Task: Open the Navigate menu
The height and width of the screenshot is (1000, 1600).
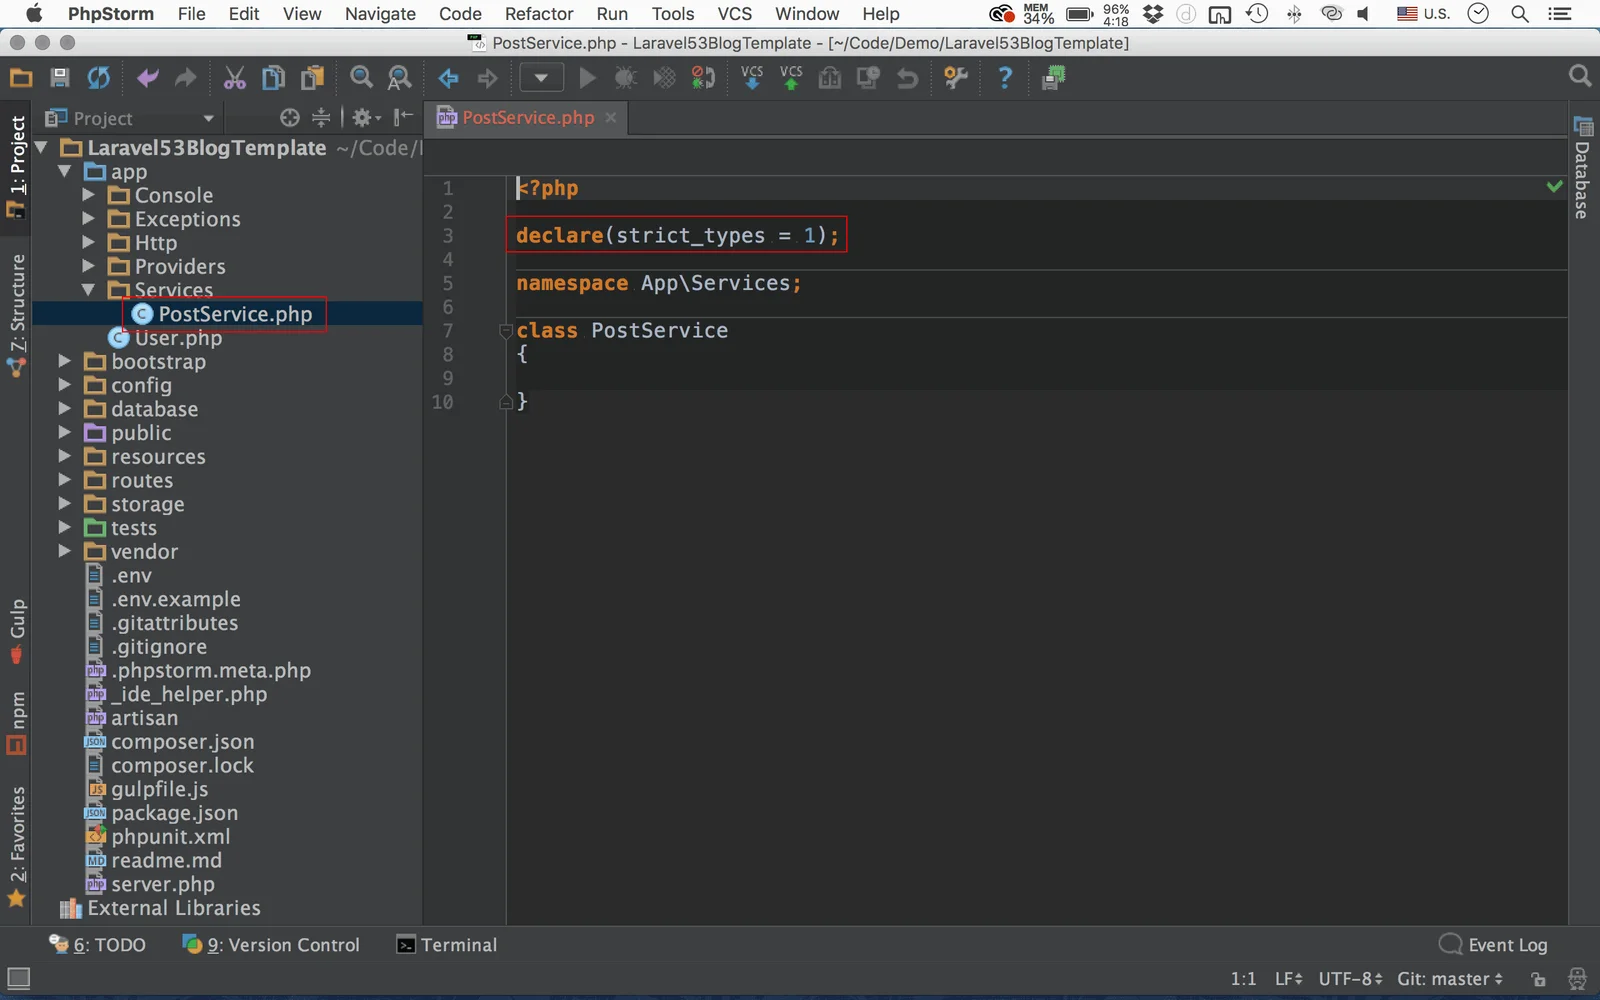Action: click(380, 14)
